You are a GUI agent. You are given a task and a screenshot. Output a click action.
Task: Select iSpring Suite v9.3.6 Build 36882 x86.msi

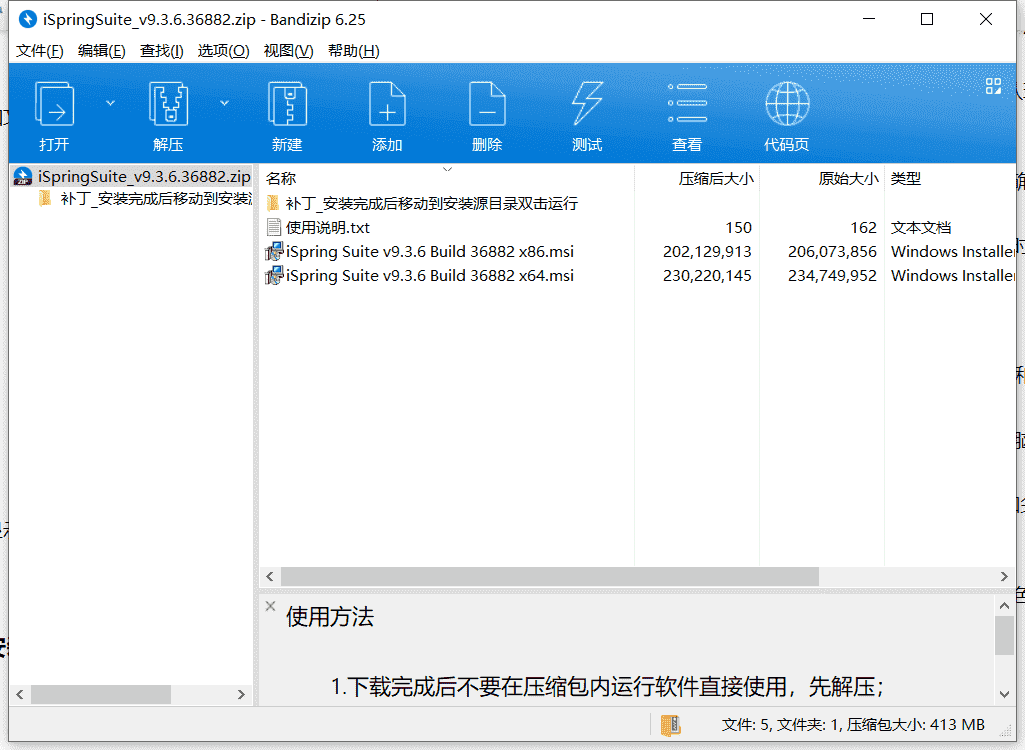tap(419, 252)
